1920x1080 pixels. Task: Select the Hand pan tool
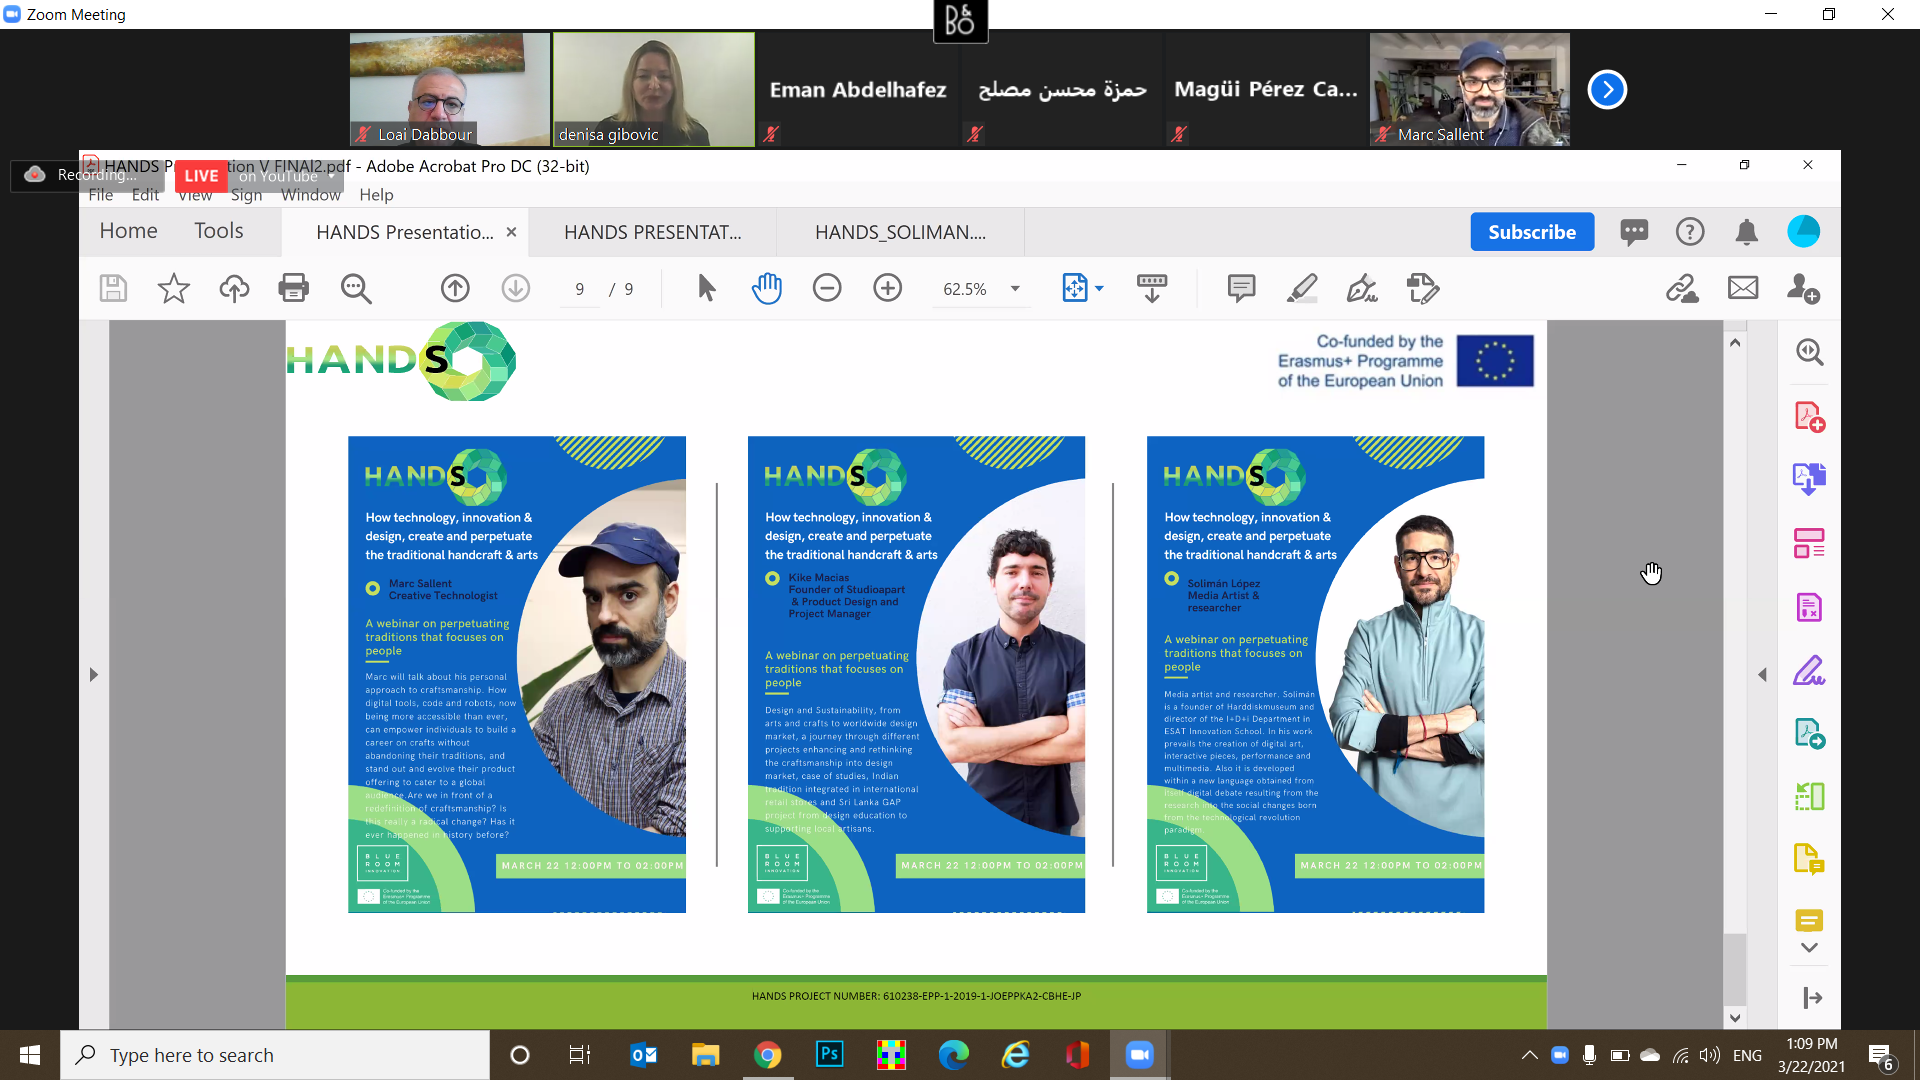[x=766, y=288]
